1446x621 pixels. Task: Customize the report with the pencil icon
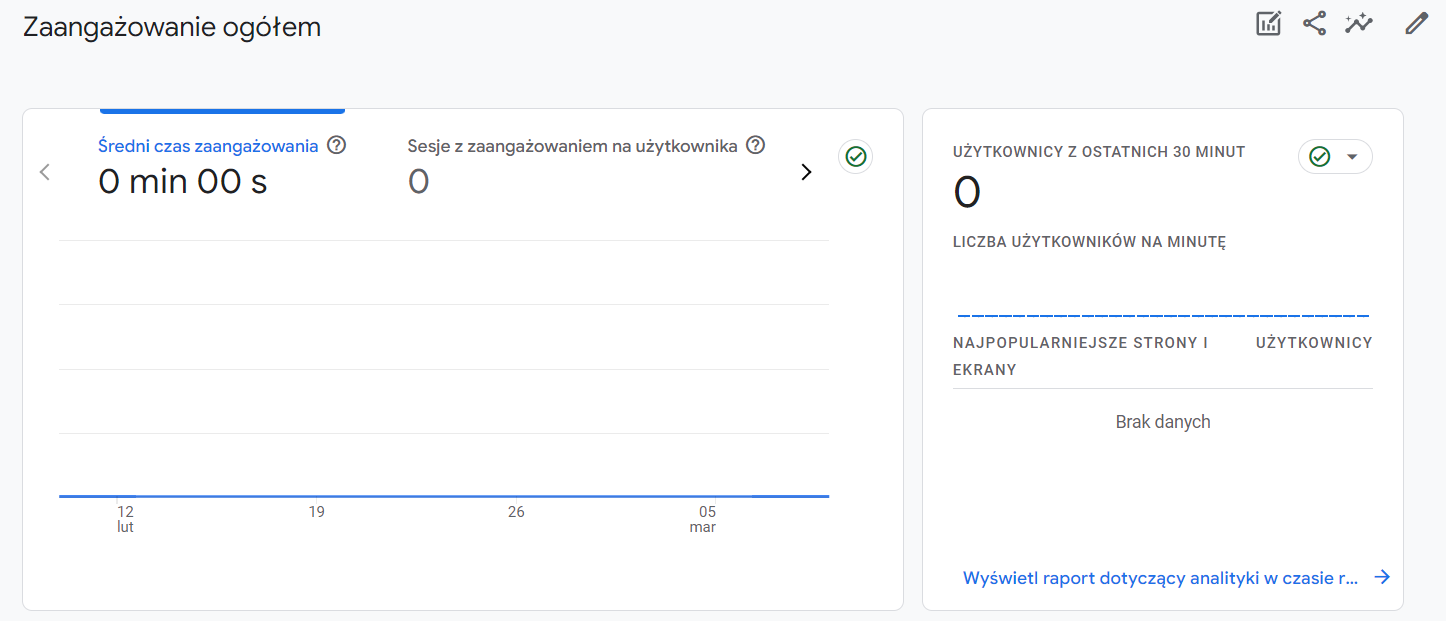[x=1416, y=22]
